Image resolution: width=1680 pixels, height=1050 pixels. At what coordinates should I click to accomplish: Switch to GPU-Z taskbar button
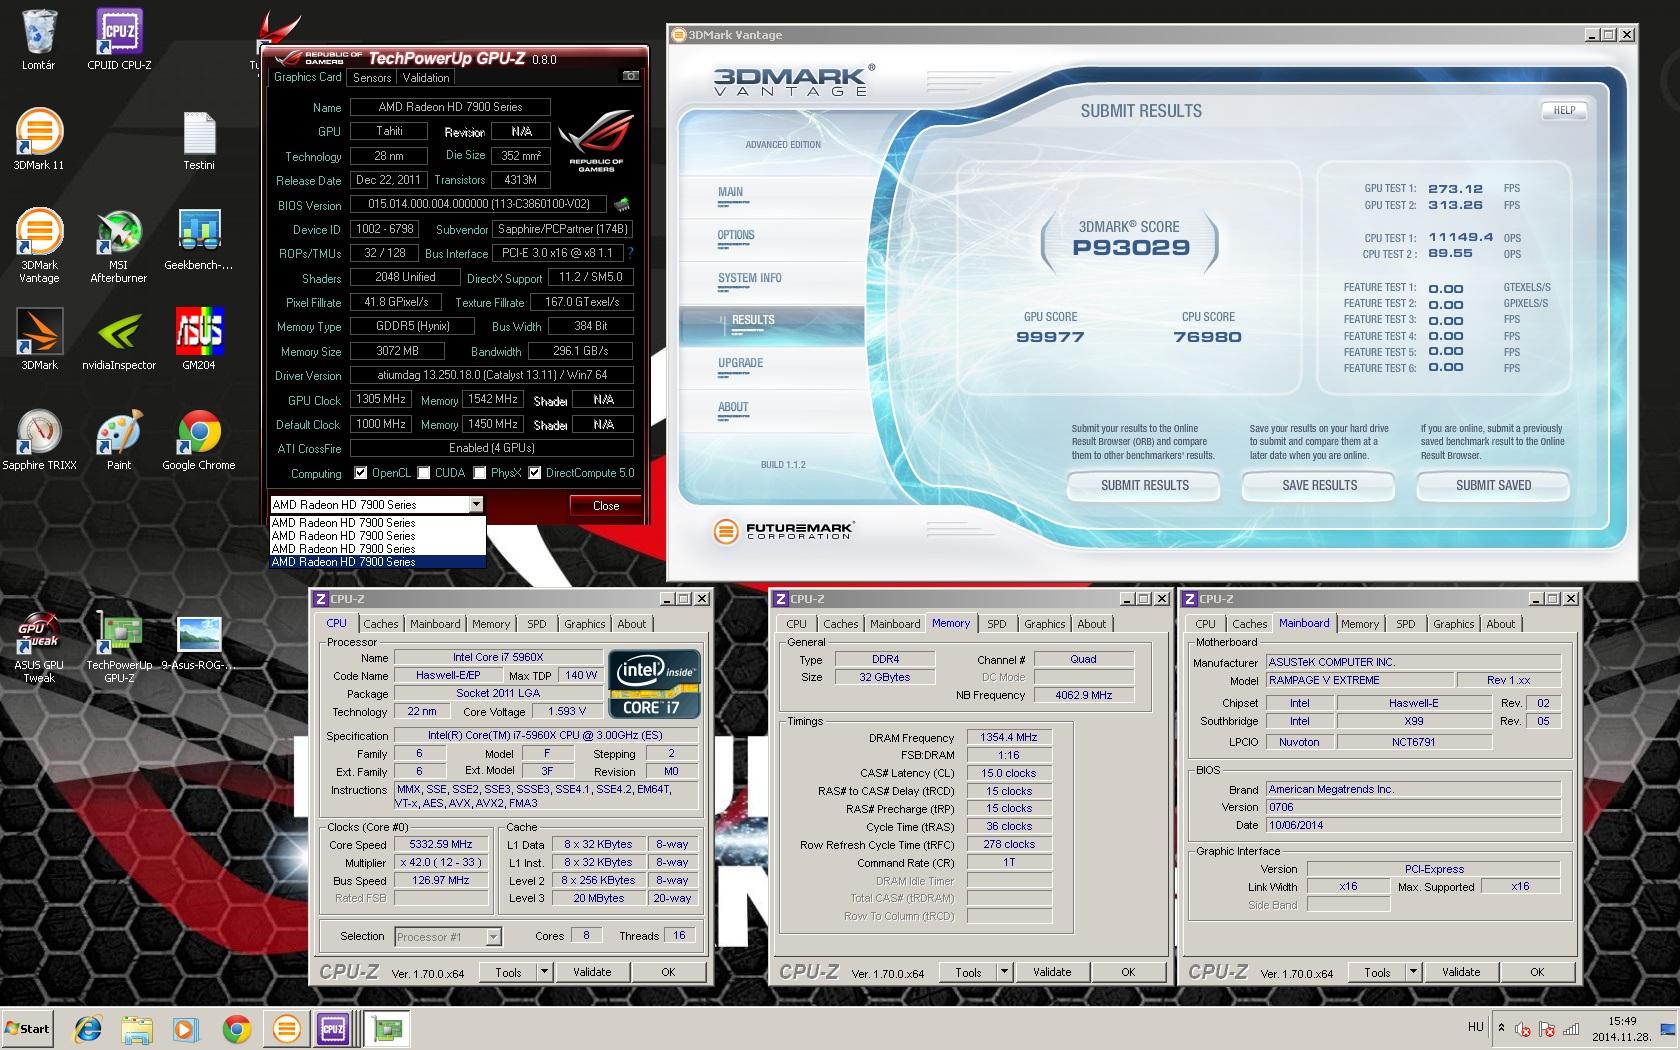pos(385,1028)
